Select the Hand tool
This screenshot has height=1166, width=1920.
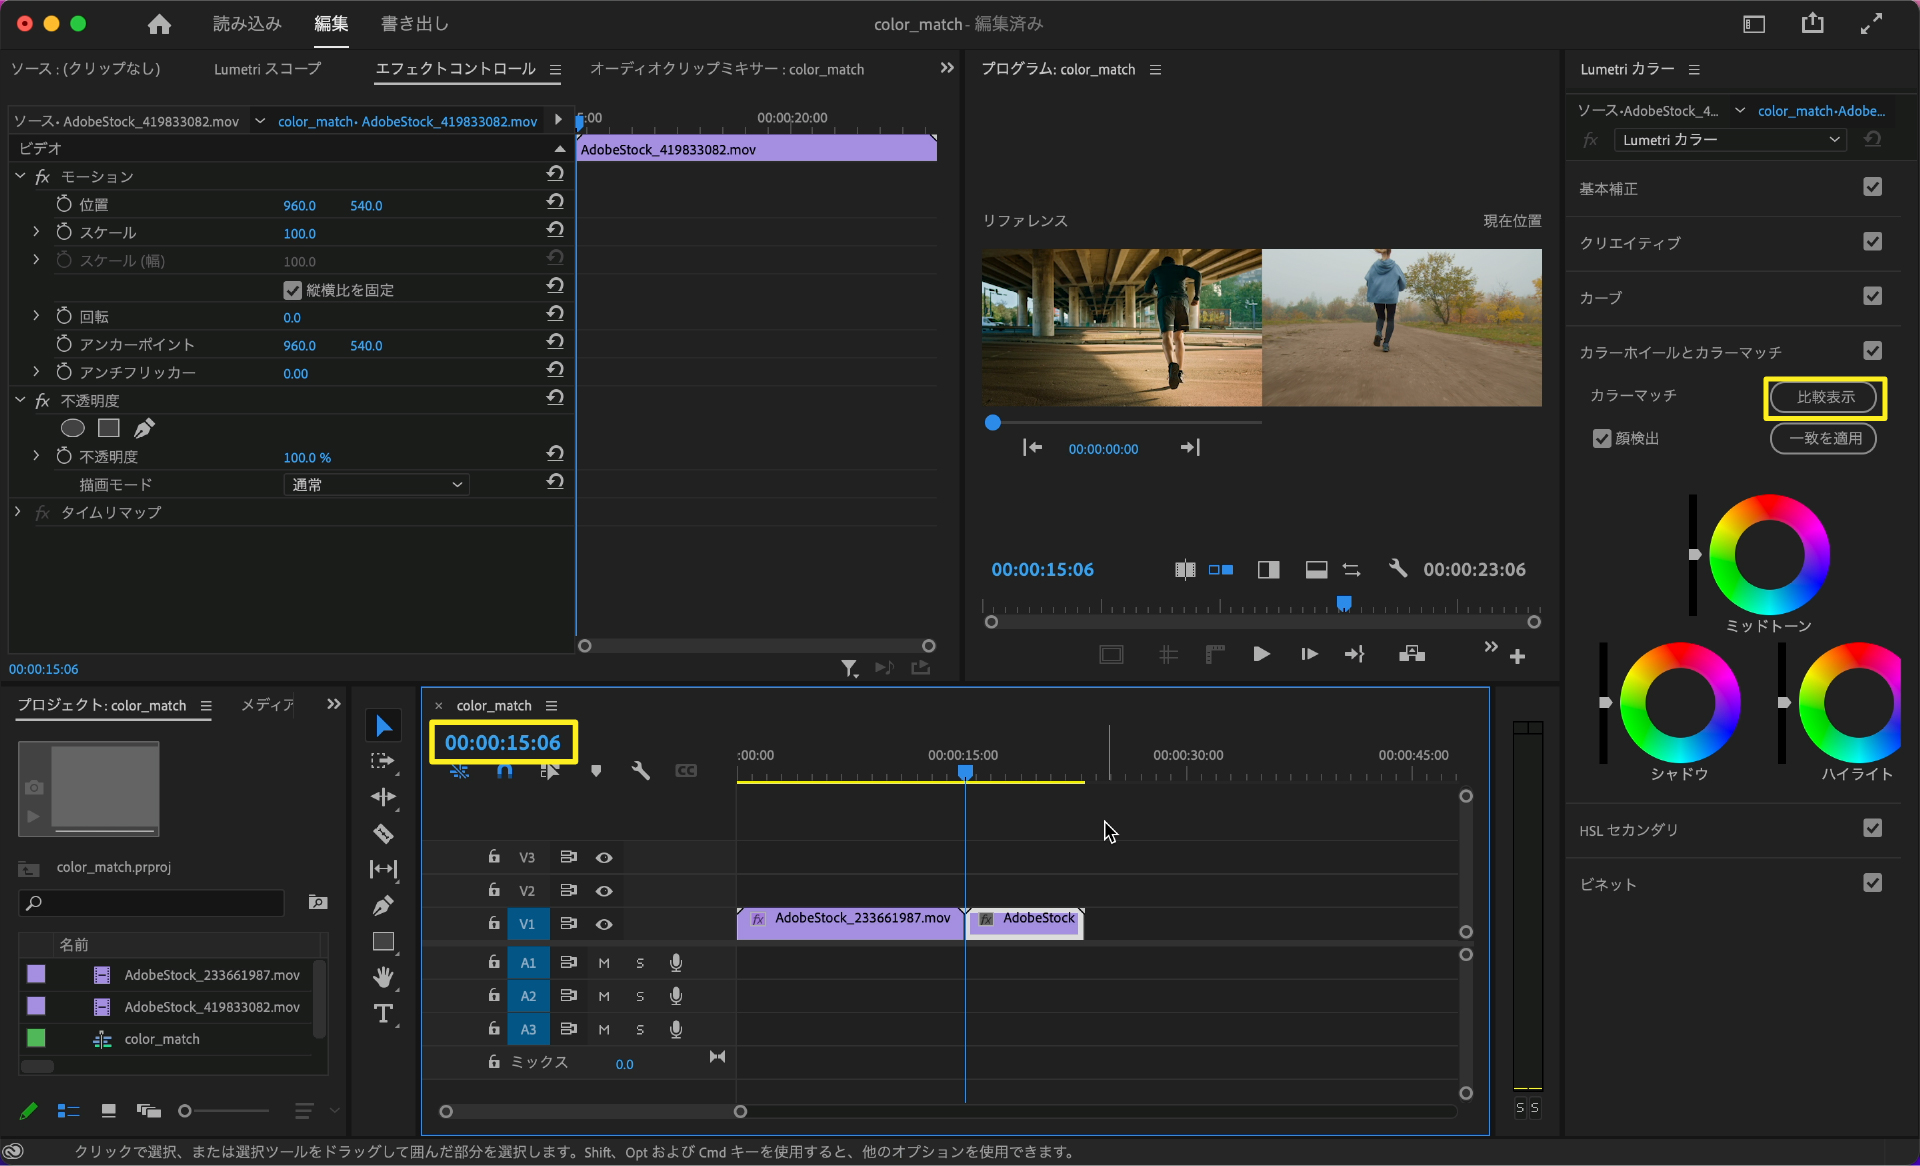[x=383, y=977]
